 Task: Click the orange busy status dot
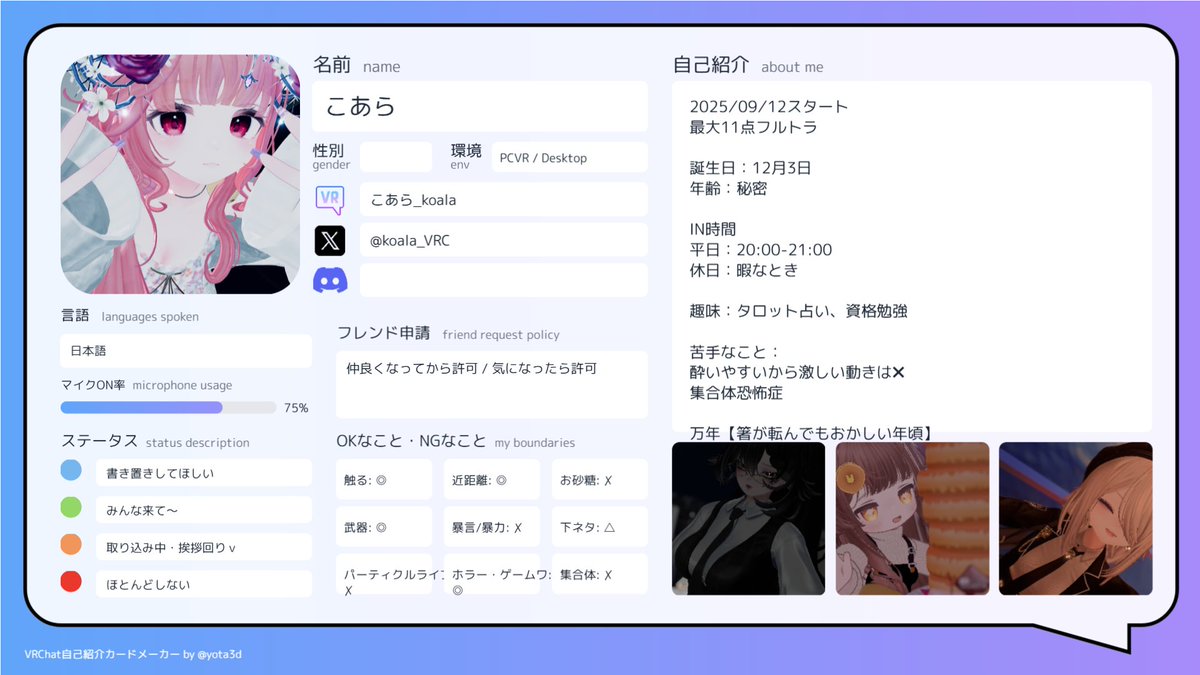point(70,544)
